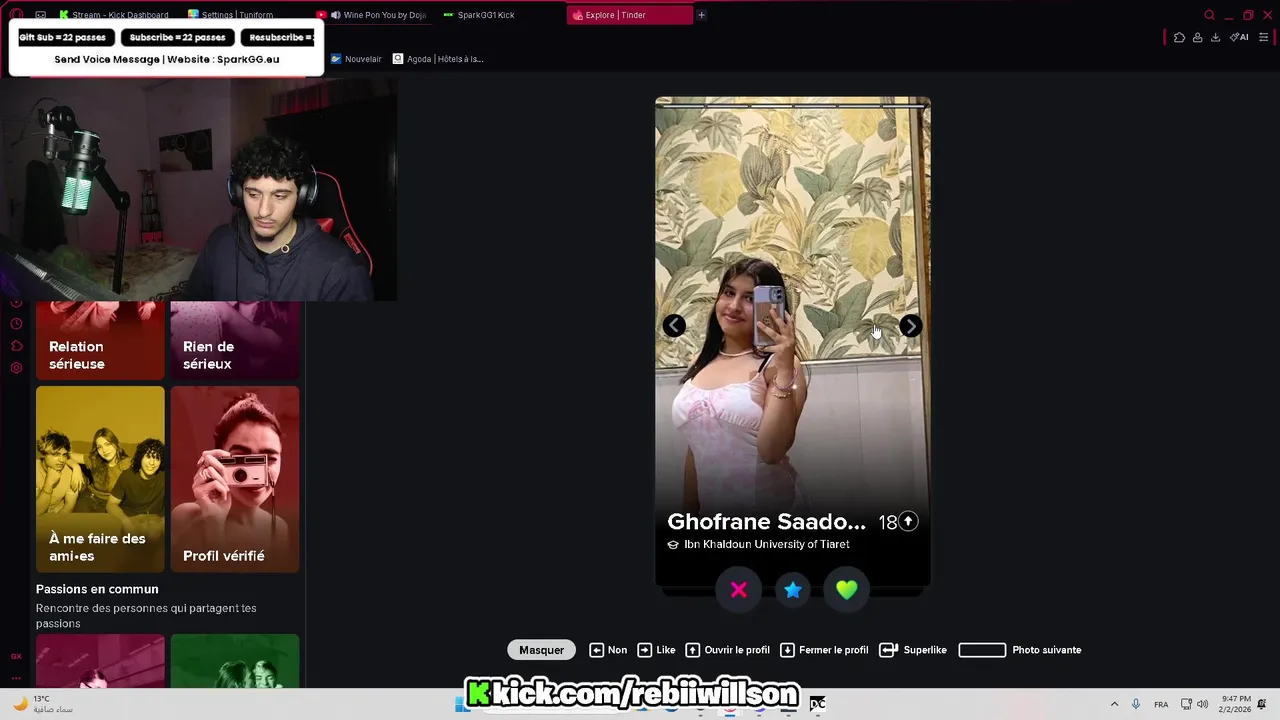Click the Photo suivante spacebar hint

pyautogui.click(x=1020, y=650)
